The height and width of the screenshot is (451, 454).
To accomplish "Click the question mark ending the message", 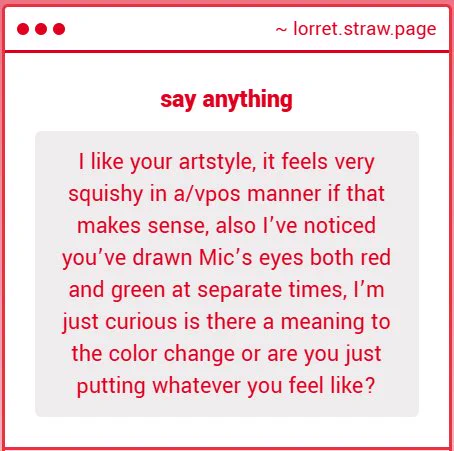I will click(370, 385).
